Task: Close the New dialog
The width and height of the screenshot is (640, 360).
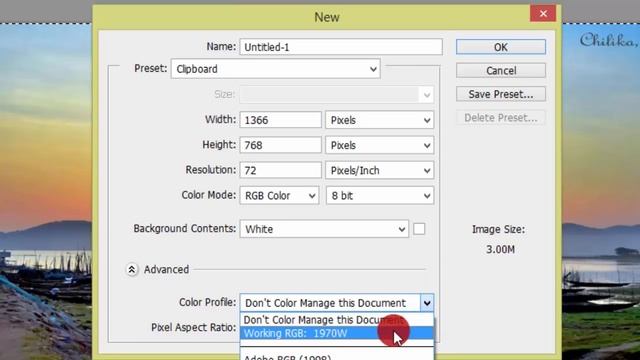Action: [x=543, y=13]
